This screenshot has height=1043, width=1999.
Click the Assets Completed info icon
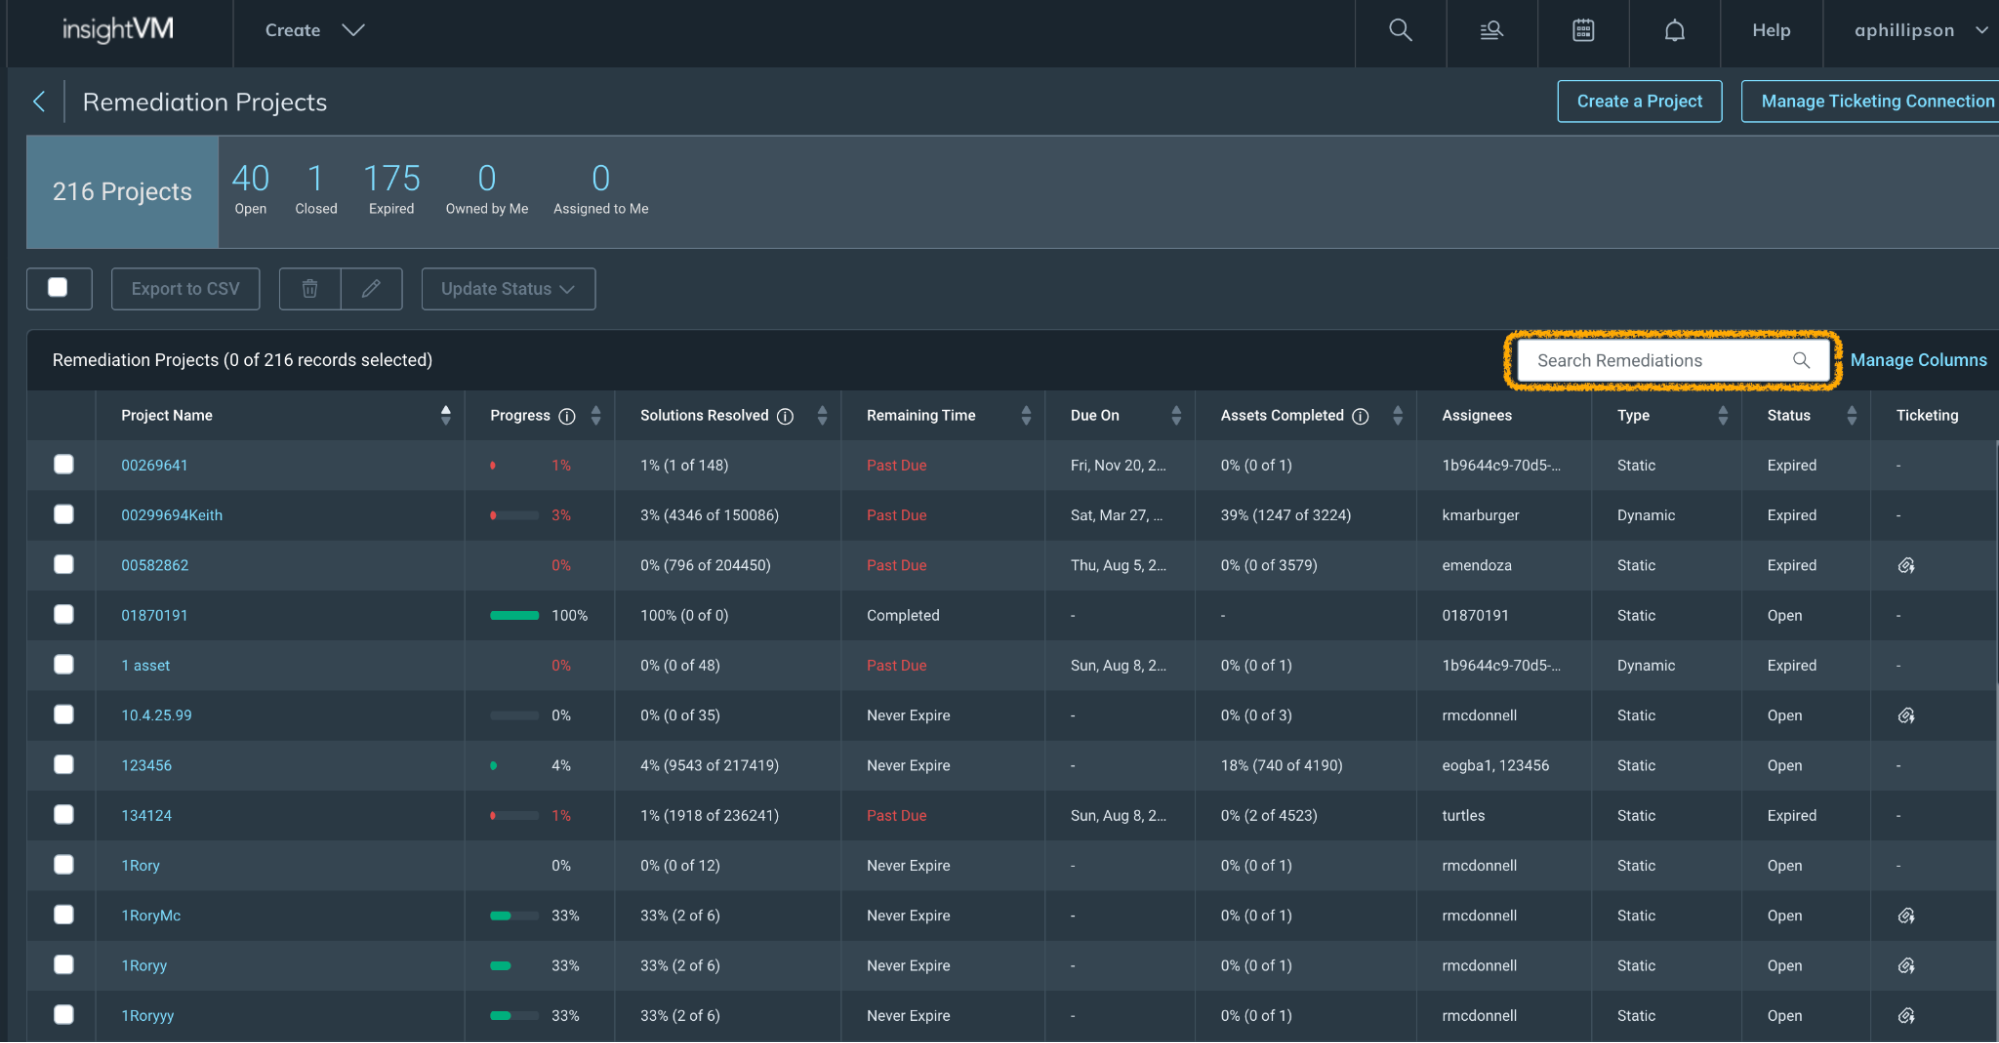pyautogui.click(x=1360, y=416)
